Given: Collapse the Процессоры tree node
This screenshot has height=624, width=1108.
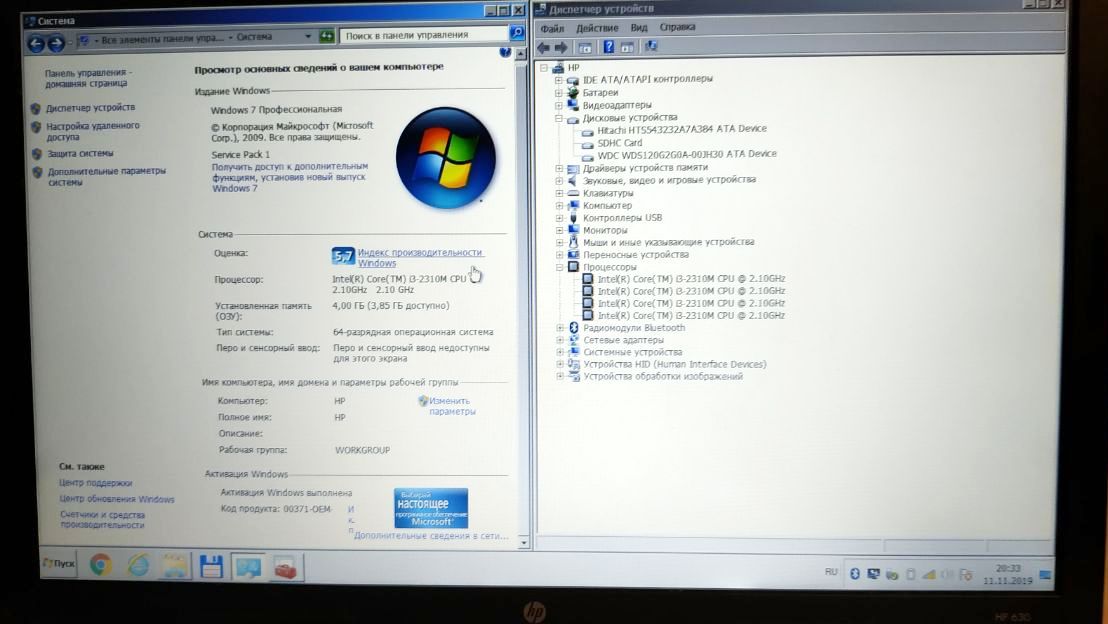Looking at the screenshot, I should [x=559, y=267].
